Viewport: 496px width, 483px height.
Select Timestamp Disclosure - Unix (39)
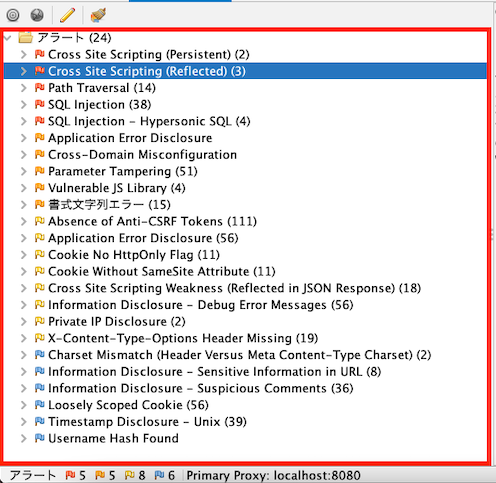click(x=147, y=421)
